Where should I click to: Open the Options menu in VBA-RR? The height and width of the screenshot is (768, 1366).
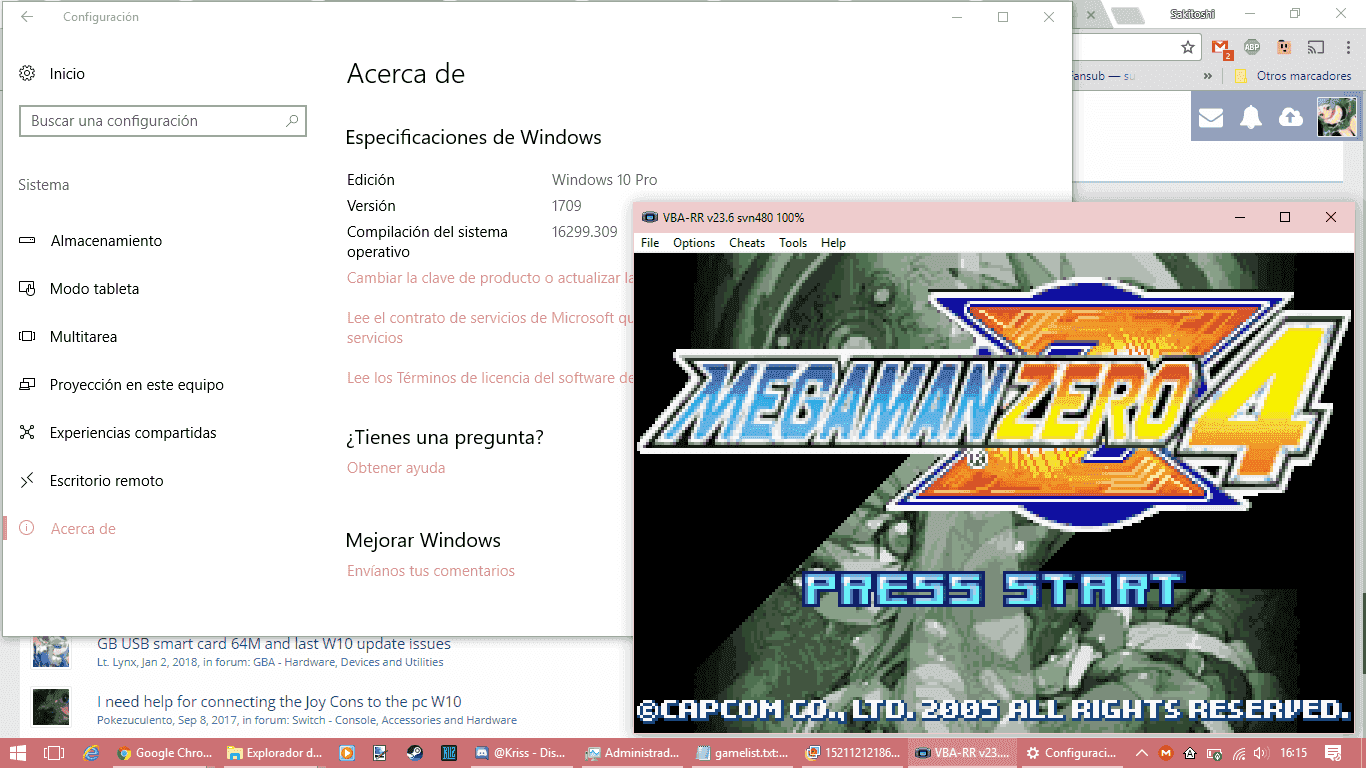(x=694, y=243)
